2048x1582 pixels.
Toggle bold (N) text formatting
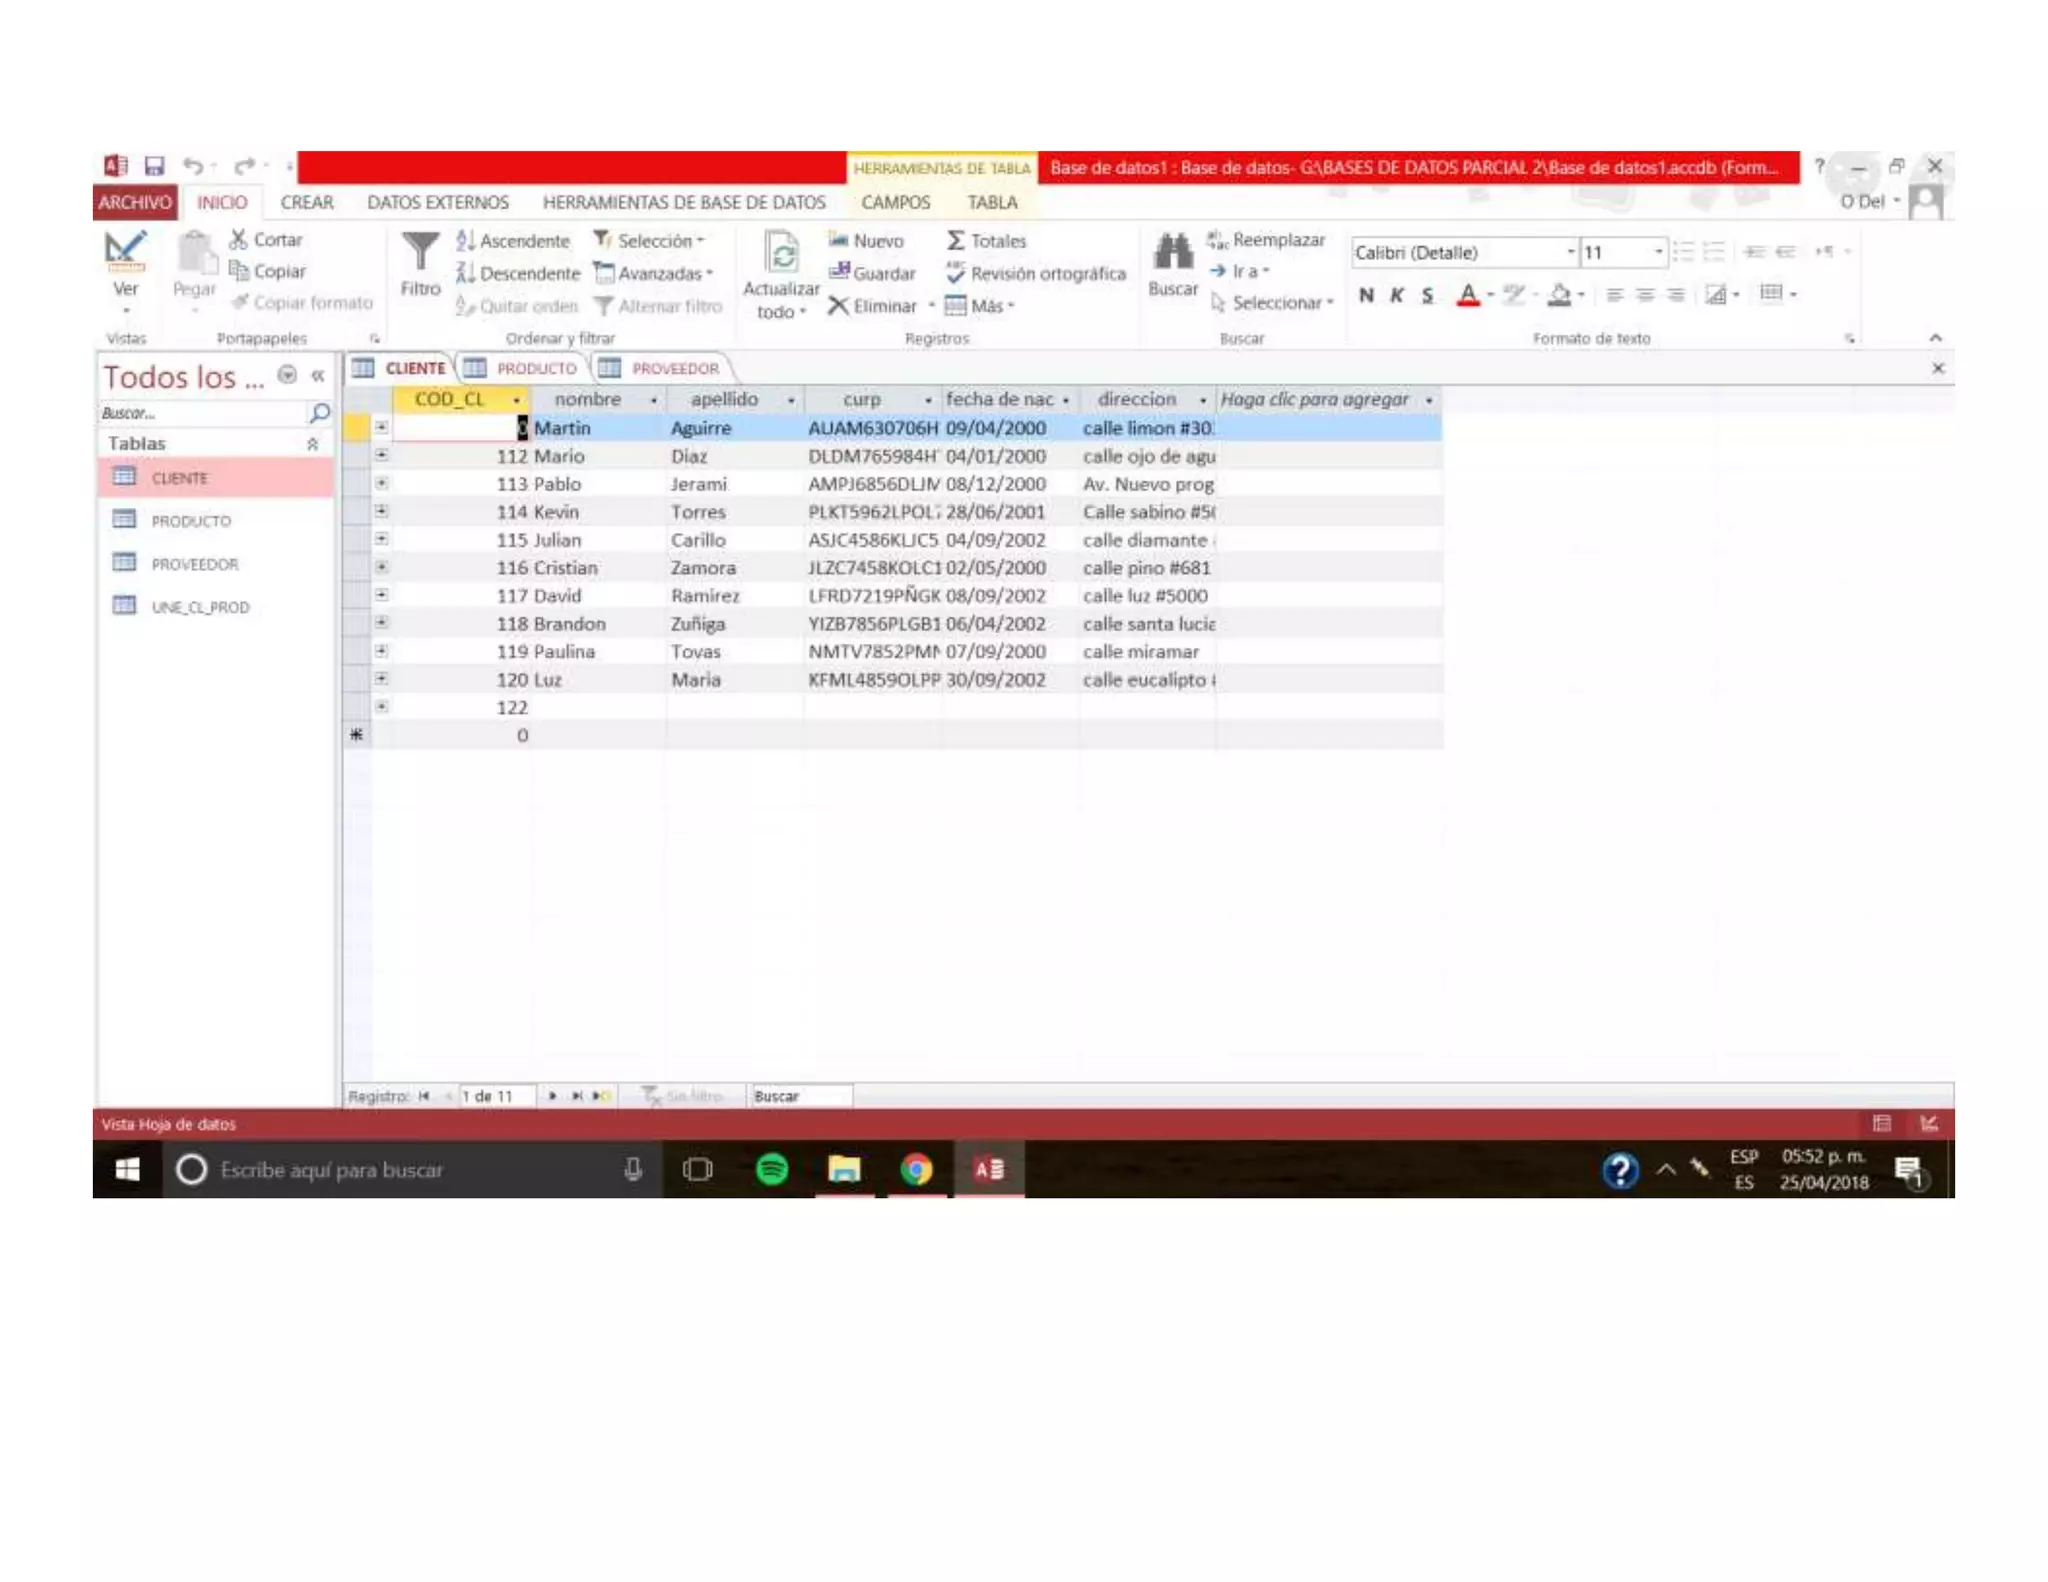[1366, 295]
